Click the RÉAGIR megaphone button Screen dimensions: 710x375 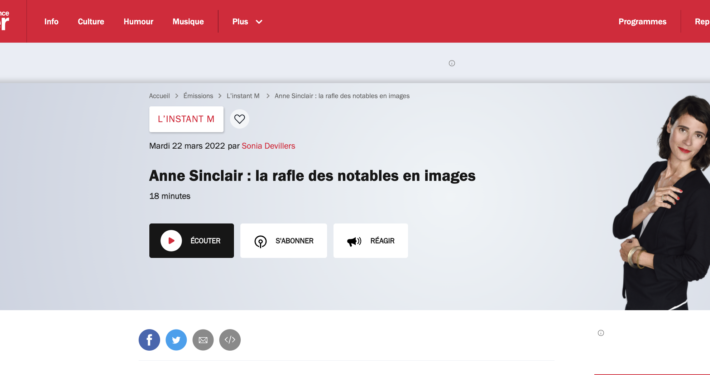pyautogui.click(x=370, y=240)
